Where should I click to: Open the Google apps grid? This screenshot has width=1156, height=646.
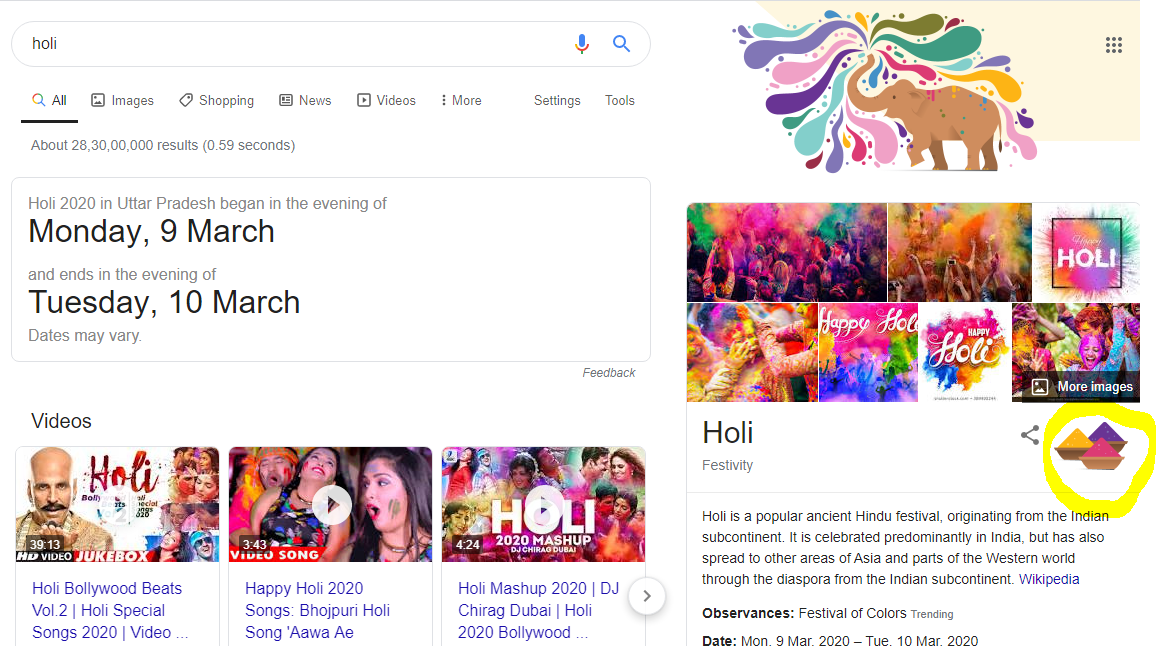tap(1113, 45)
